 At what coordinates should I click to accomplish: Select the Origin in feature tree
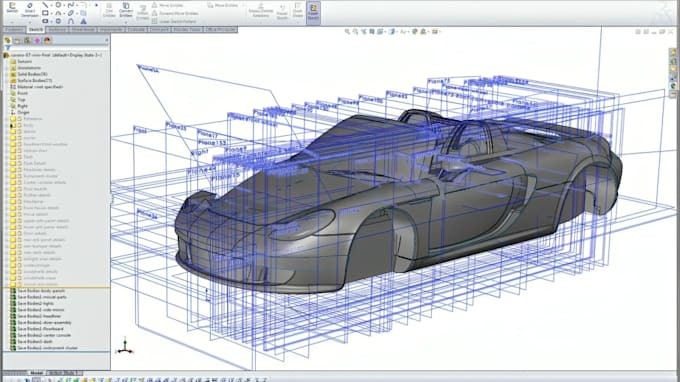coord(20,112)
